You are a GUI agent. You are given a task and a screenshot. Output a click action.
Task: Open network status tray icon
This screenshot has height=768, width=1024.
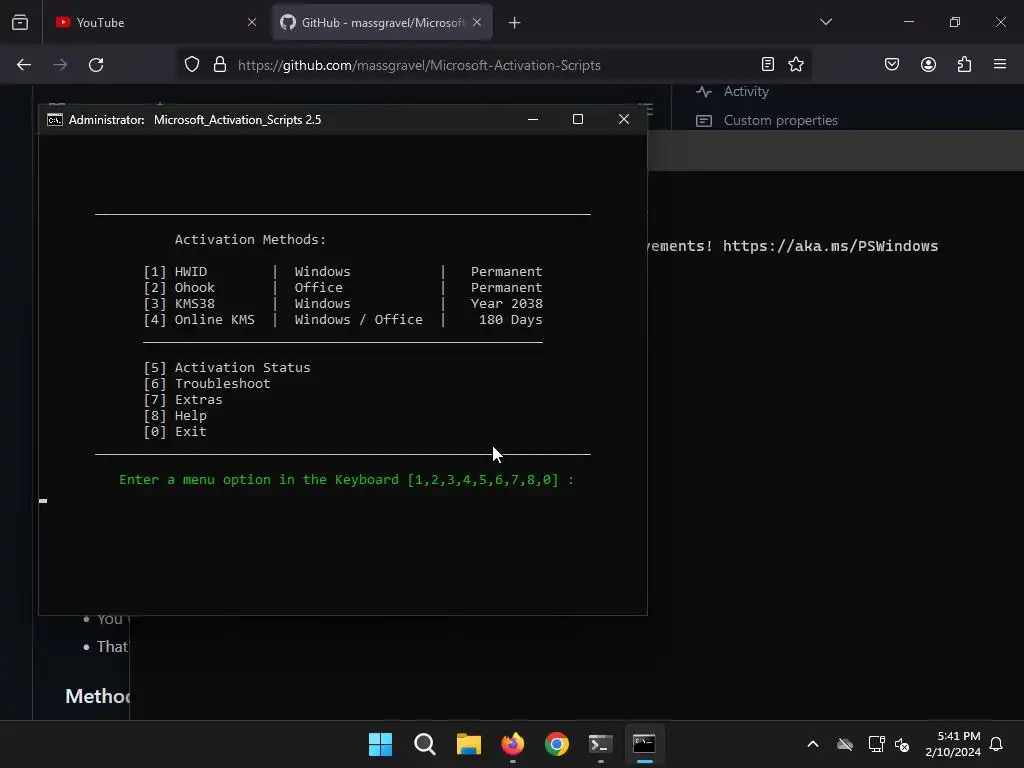coord(876,744)
